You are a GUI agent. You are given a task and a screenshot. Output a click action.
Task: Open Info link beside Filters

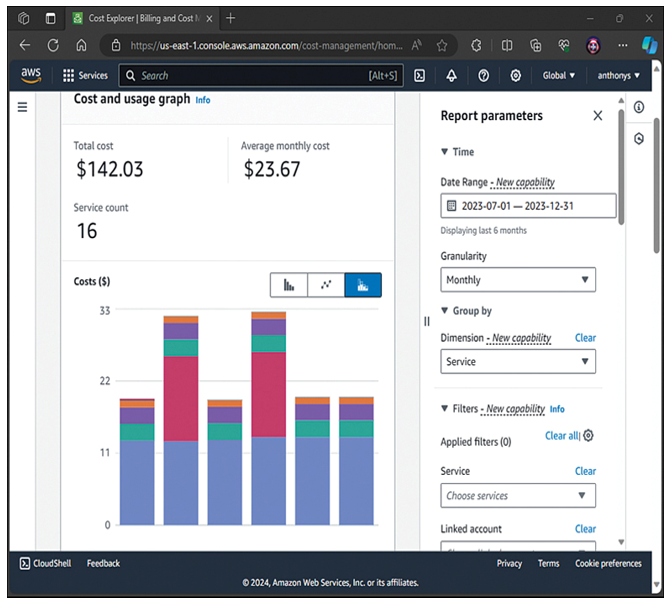point(557,409)
